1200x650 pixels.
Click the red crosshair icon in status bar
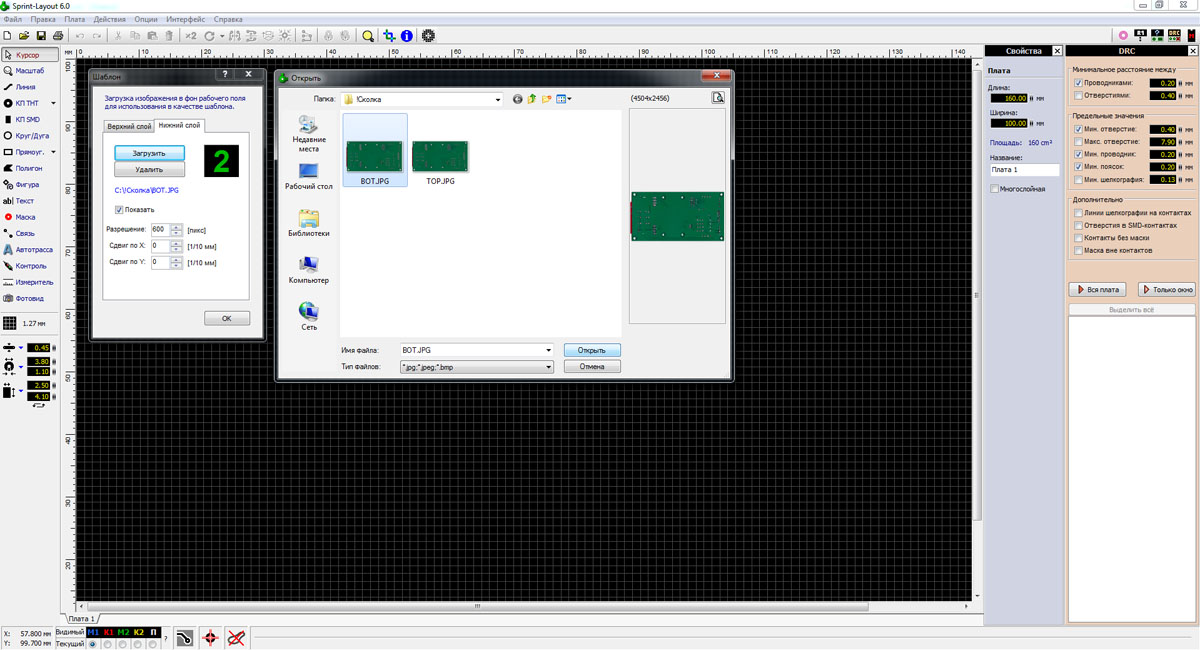click(x=210, y=637)
